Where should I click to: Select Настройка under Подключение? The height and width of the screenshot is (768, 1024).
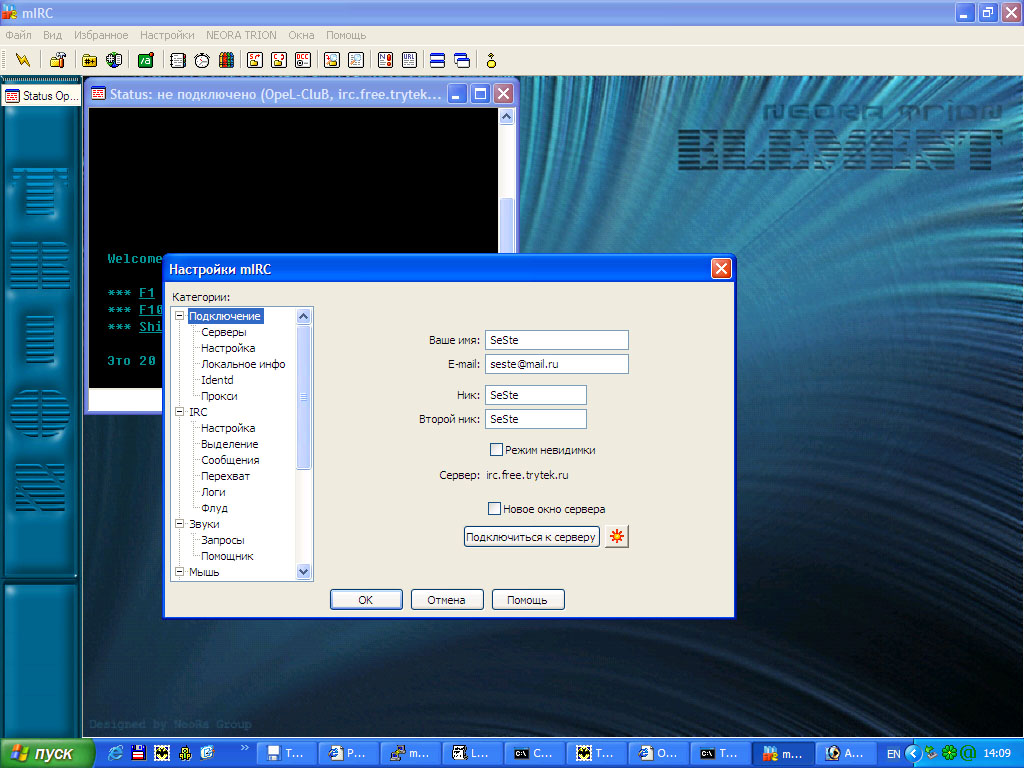228,348
